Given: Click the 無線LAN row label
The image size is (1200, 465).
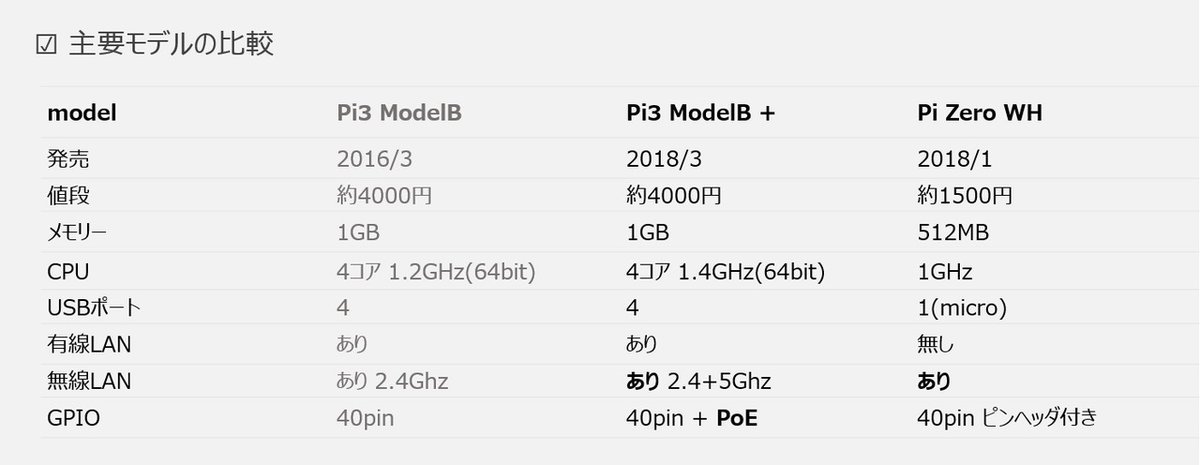Looking at the screenshot, I should coord(89,381).
